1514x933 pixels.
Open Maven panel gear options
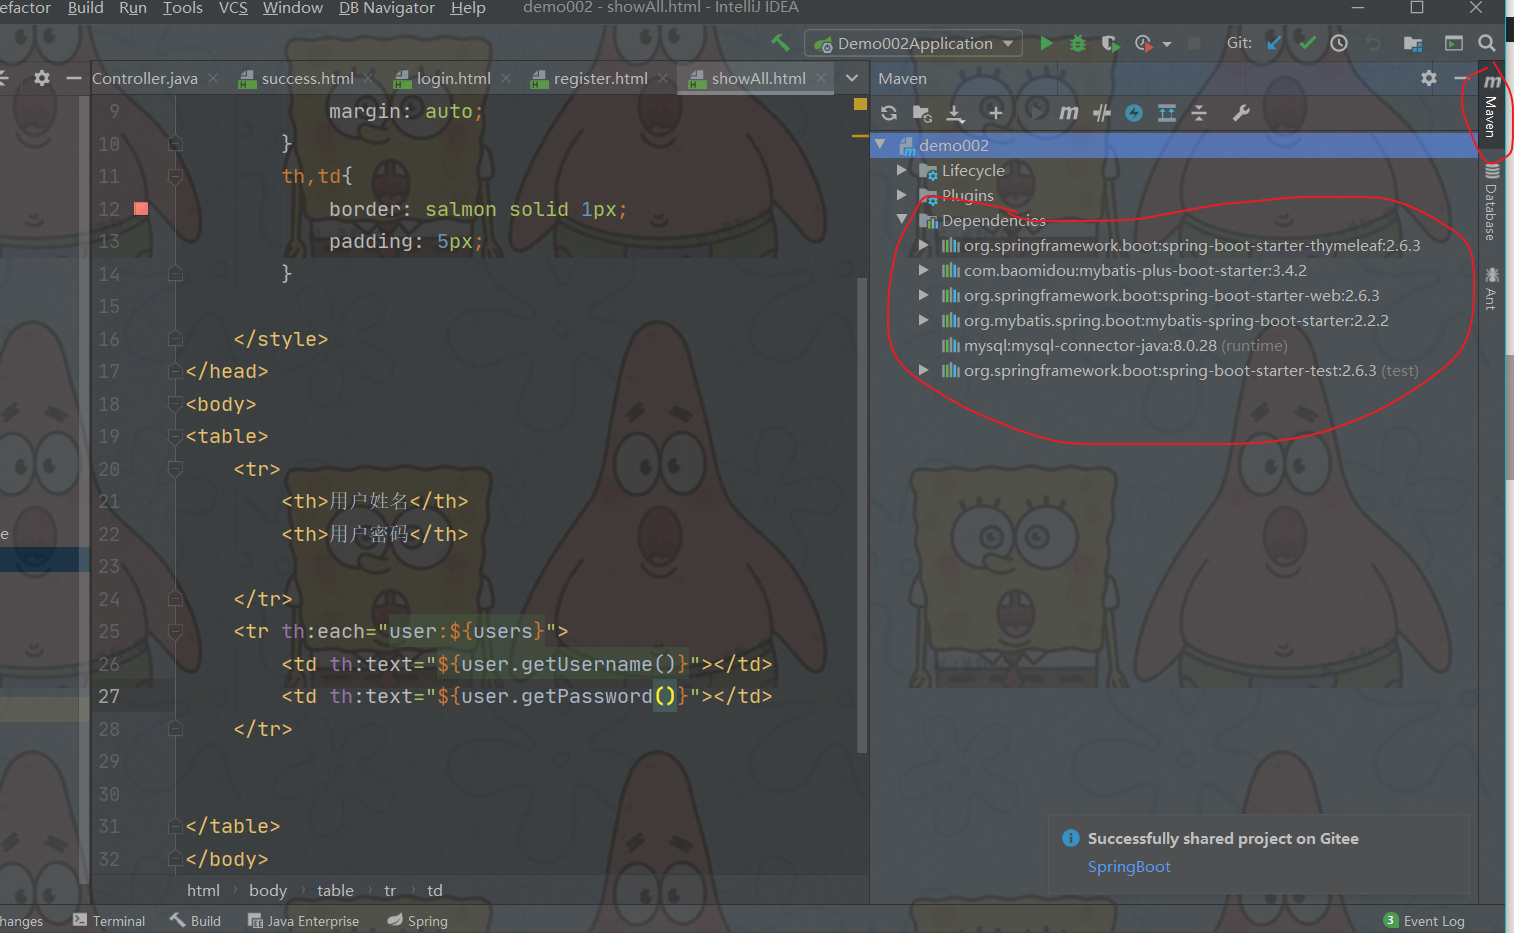pos(1429,78)
